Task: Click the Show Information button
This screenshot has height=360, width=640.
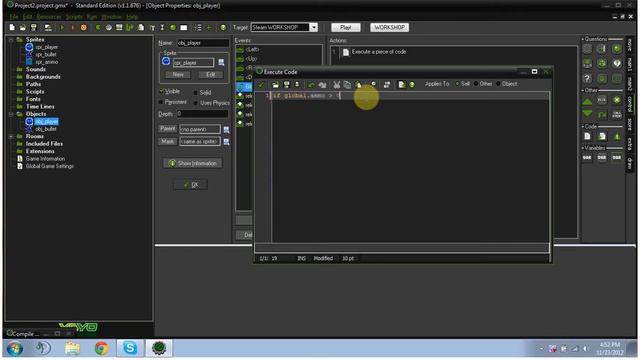Action: pyautogui.click(x=193, y=163)
